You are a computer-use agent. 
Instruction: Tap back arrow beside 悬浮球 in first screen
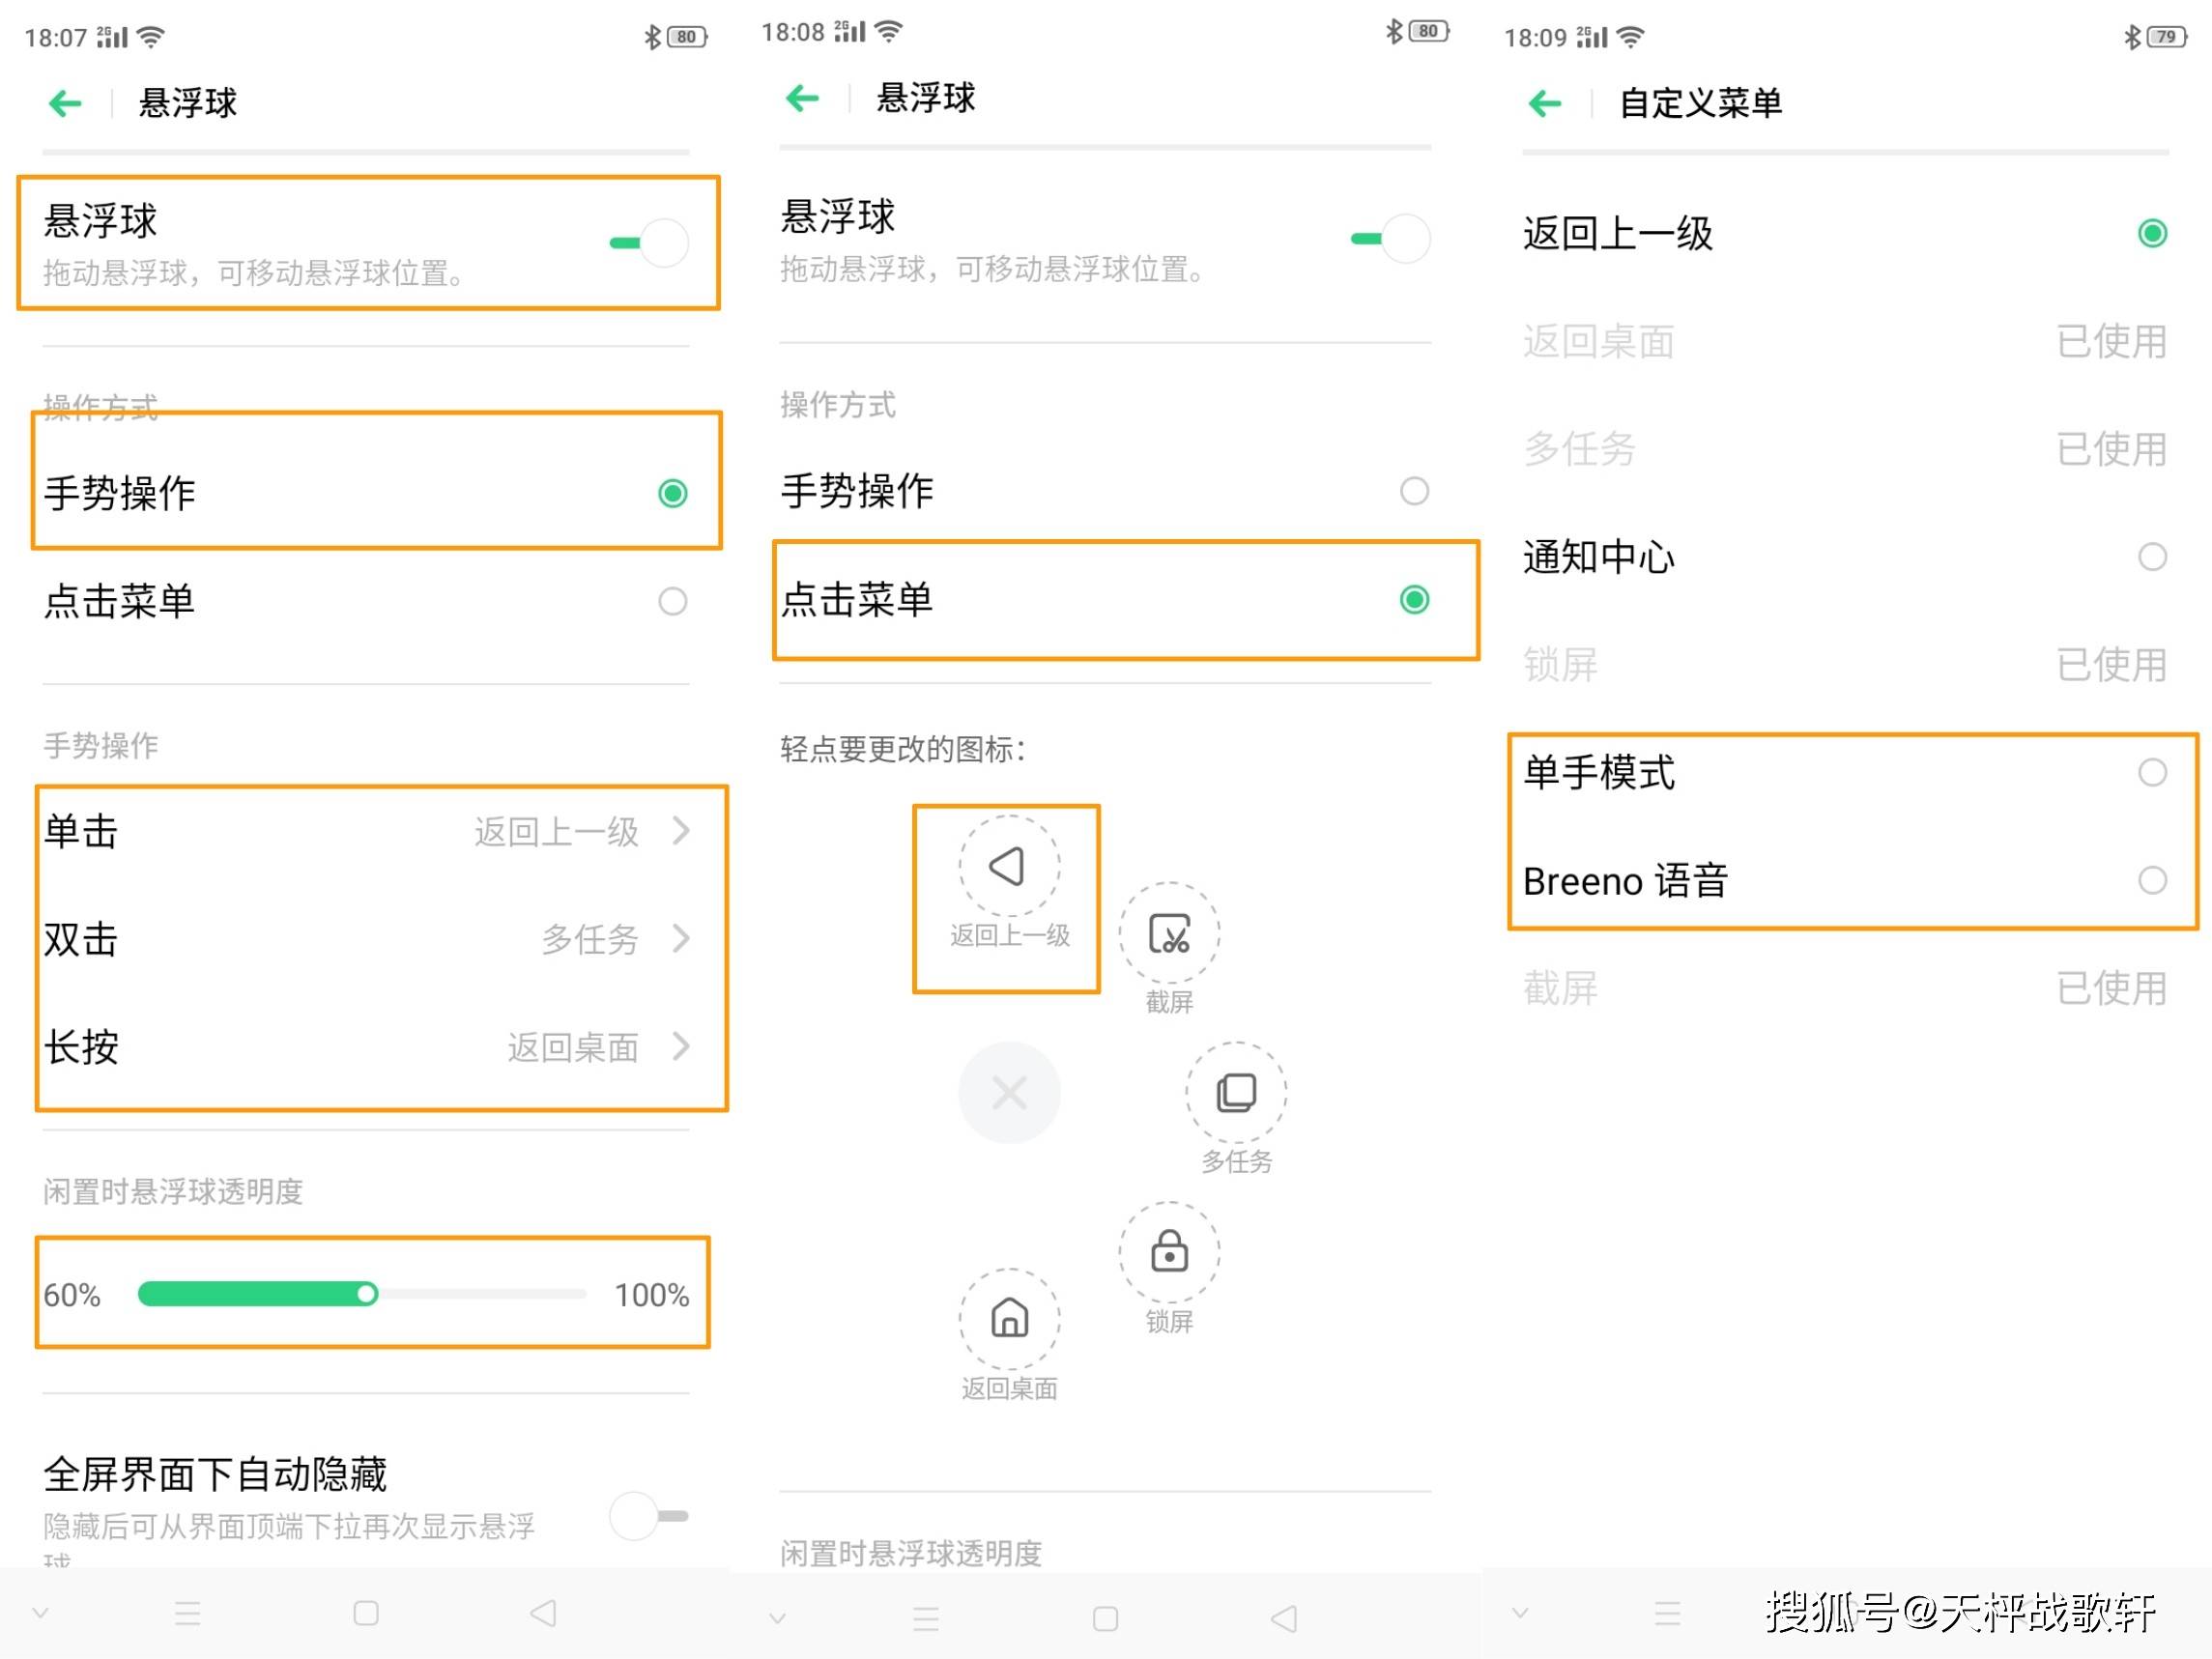(65, 102)
